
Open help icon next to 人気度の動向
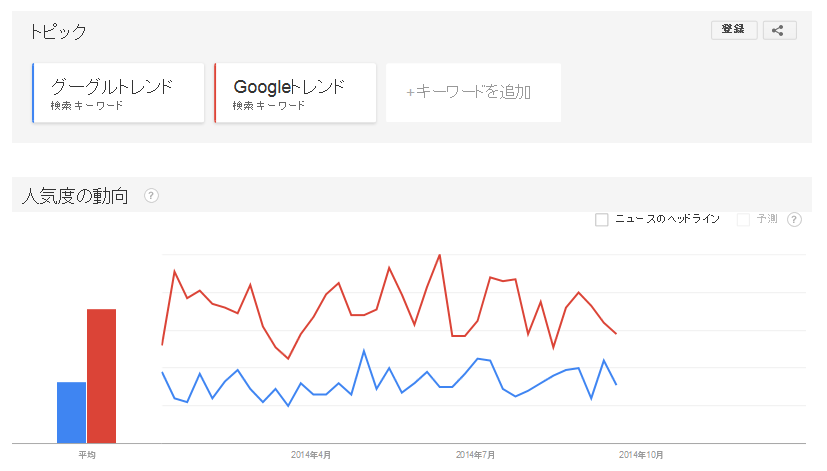point(151,196)
